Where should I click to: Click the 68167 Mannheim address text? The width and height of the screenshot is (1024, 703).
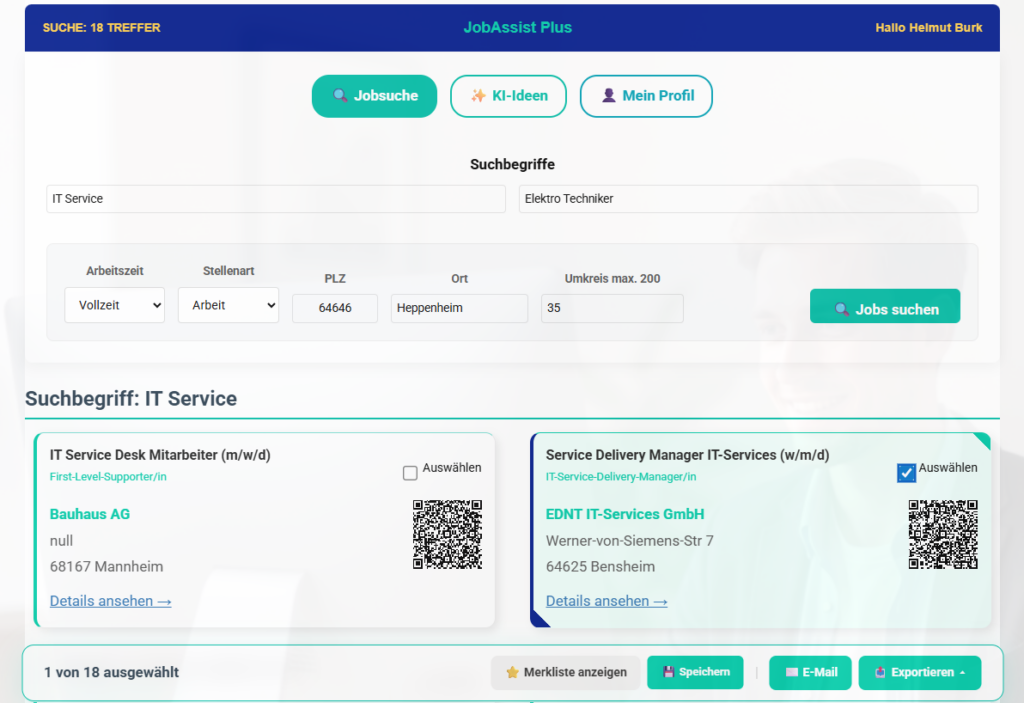pos(106,566)
